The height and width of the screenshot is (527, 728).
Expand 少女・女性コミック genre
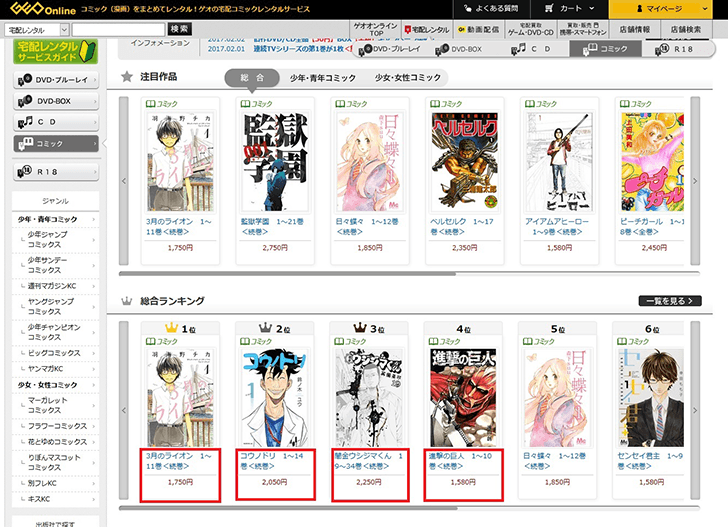click(55, 385)
